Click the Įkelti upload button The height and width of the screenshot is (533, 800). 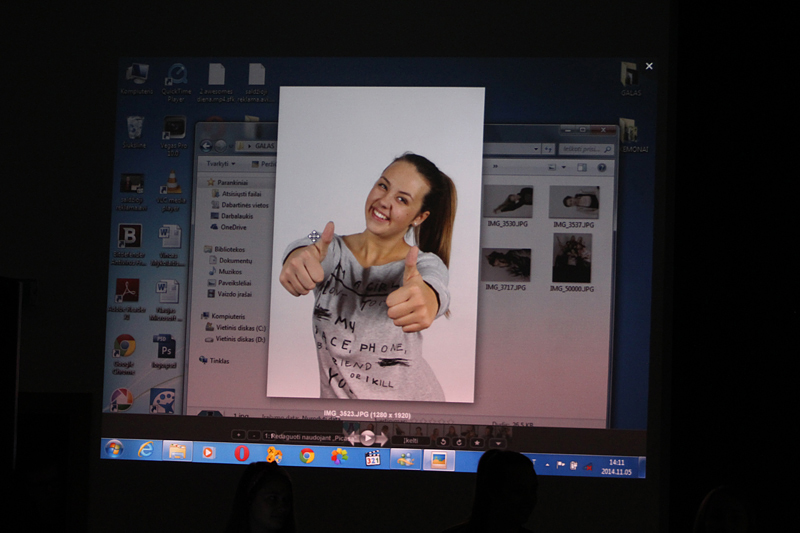411,440
